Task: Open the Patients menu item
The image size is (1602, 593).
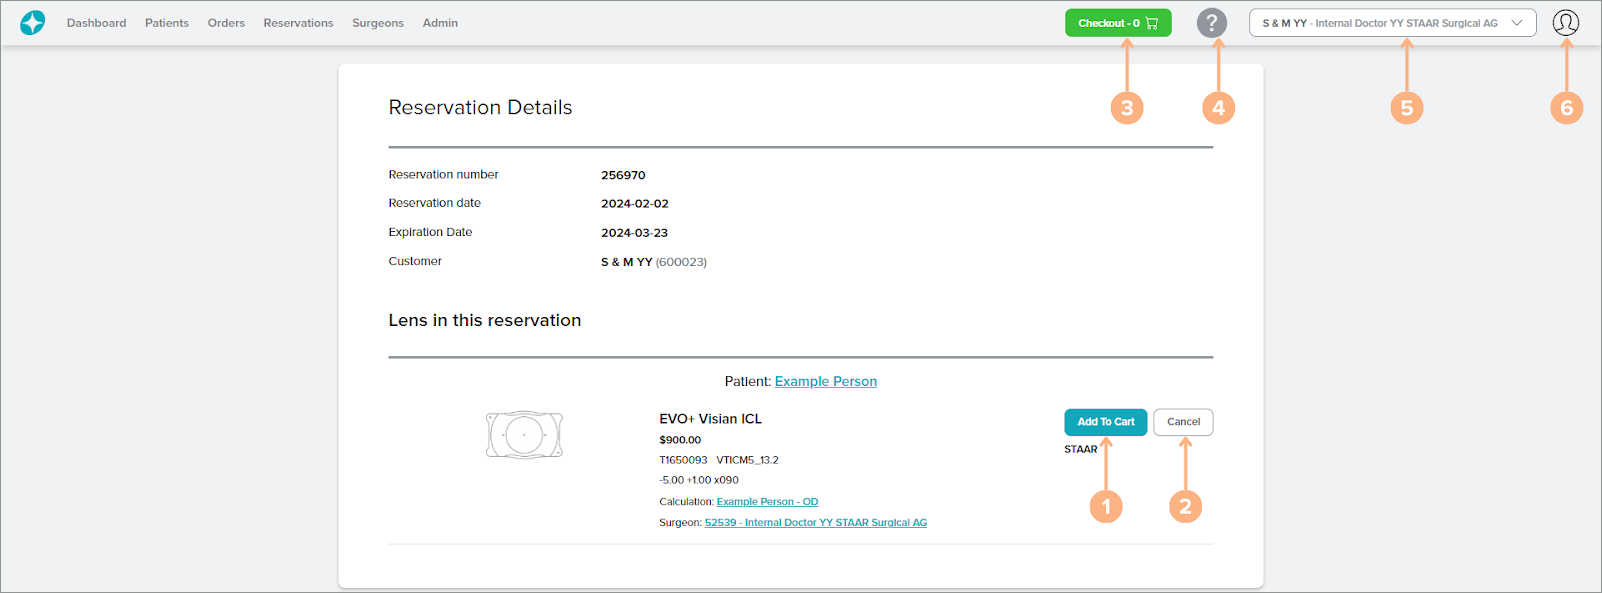Action: [166, 23]
